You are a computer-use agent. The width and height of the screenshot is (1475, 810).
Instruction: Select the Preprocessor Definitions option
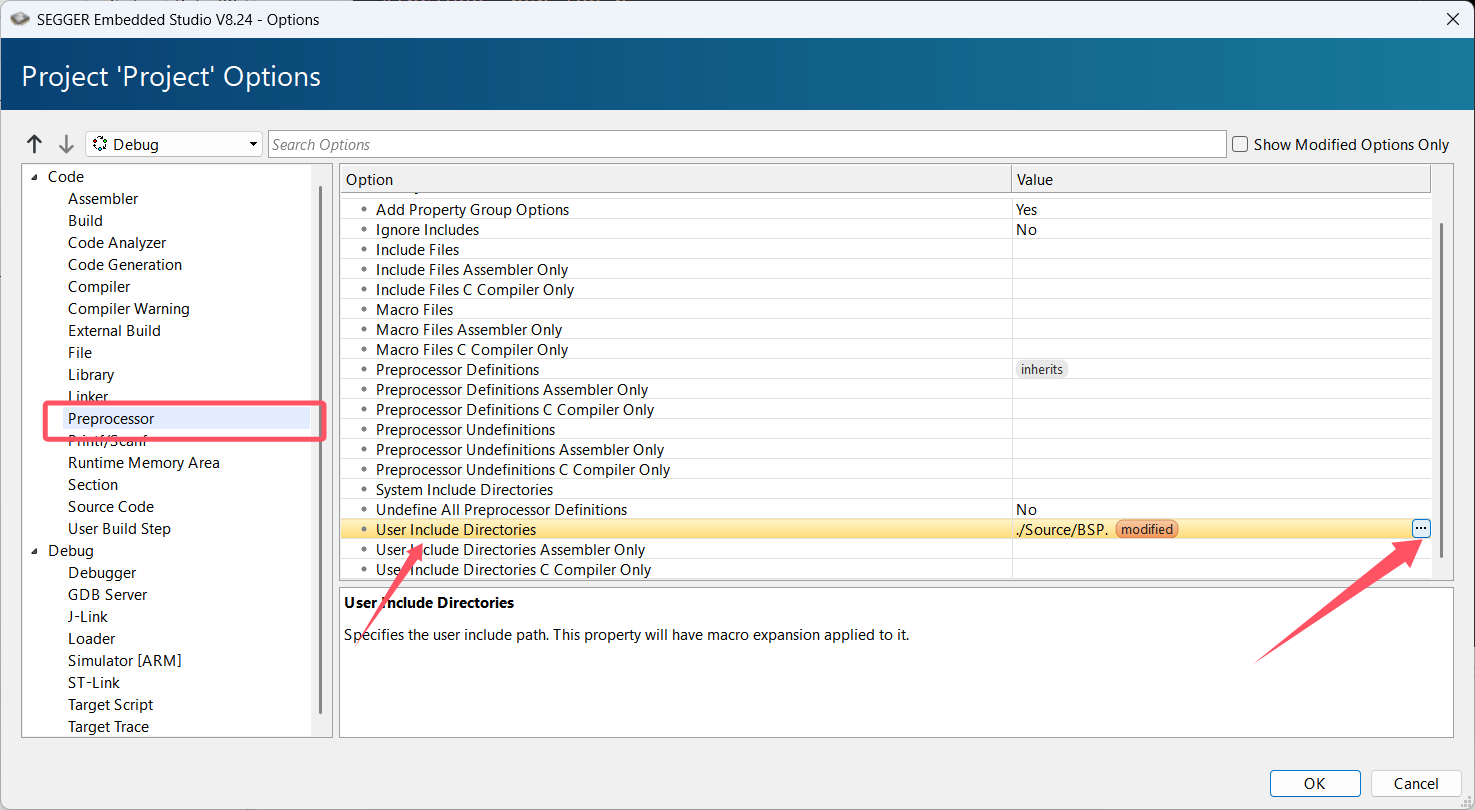886,370
